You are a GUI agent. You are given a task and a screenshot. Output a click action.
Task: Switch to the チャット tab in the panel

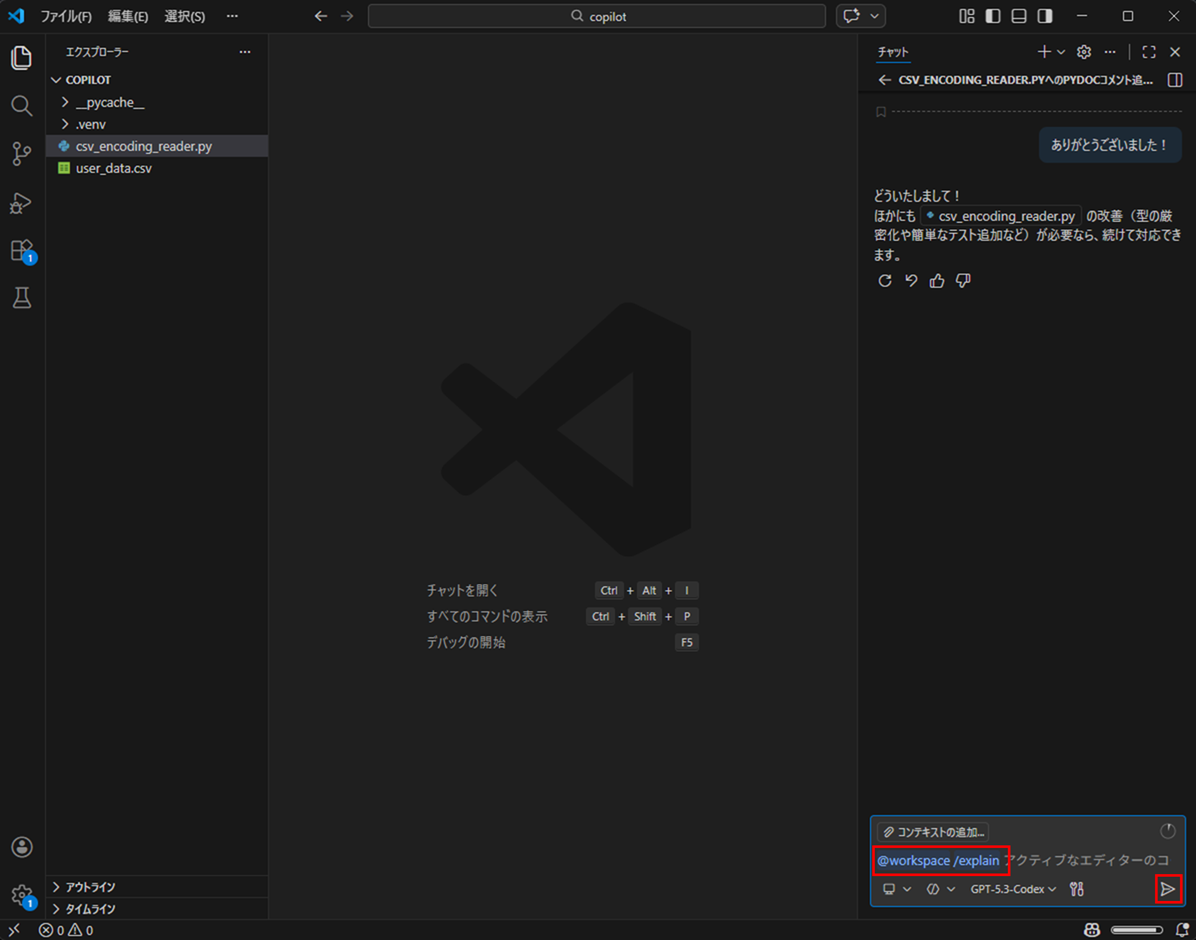pos(893,51)
